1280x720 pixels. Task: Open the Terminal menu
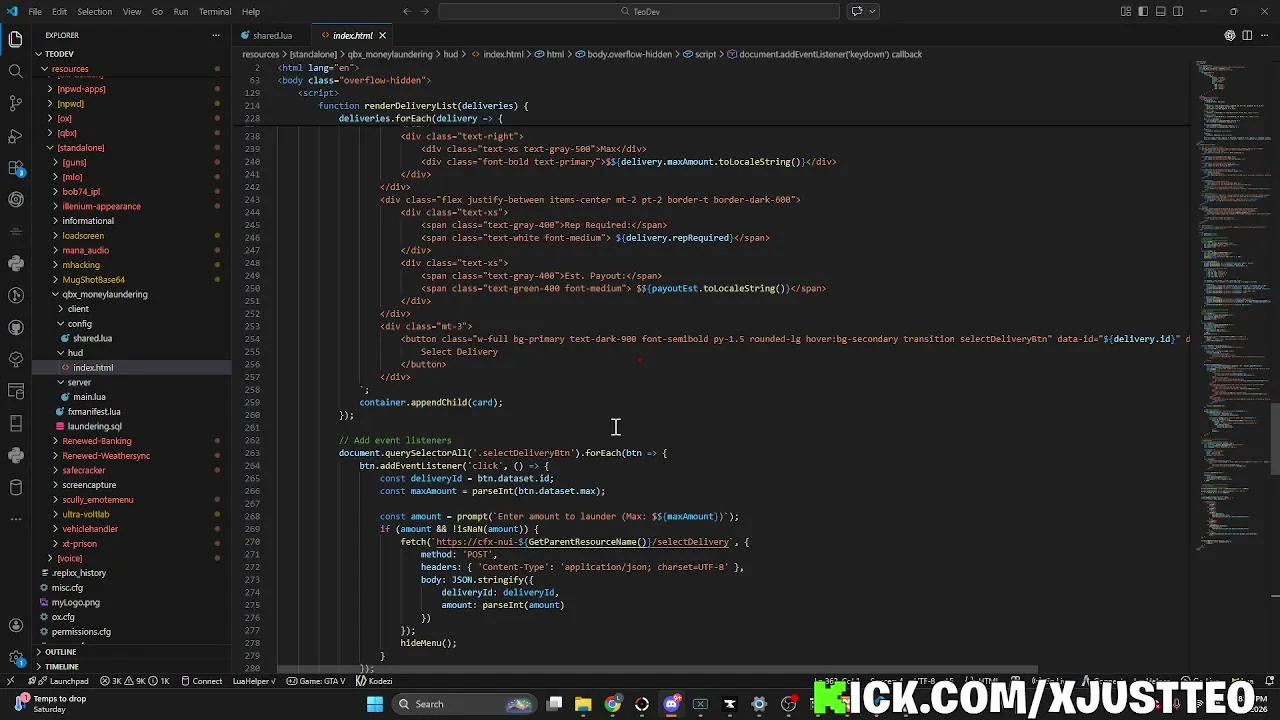(215, 12)
